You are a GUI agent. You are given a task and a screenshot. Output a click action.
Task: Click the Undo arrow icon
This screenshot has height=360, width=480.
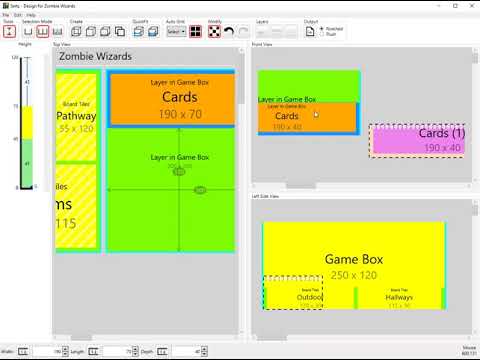229,32
